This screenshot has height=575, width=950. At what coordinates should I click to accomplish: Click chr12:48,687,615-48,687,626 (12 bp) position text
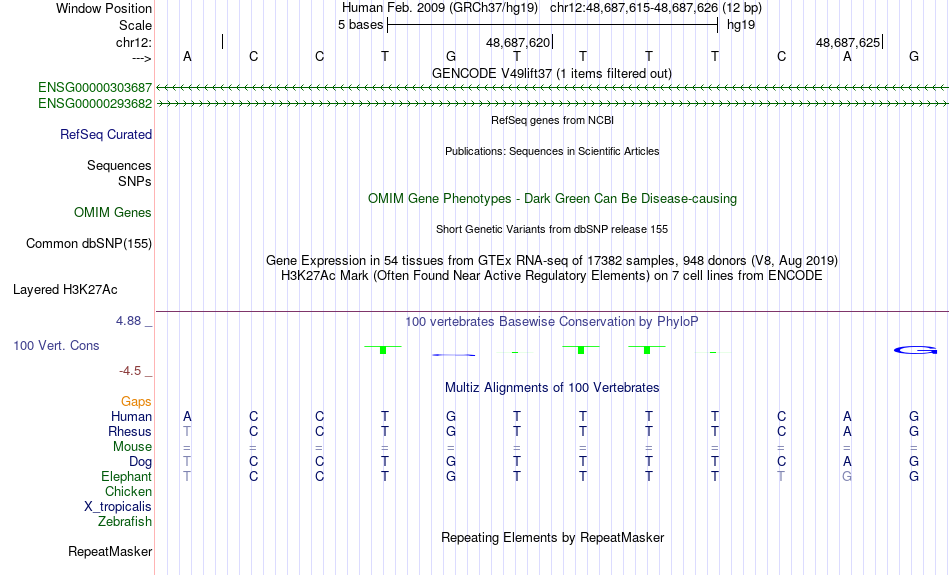coord(656,8)
